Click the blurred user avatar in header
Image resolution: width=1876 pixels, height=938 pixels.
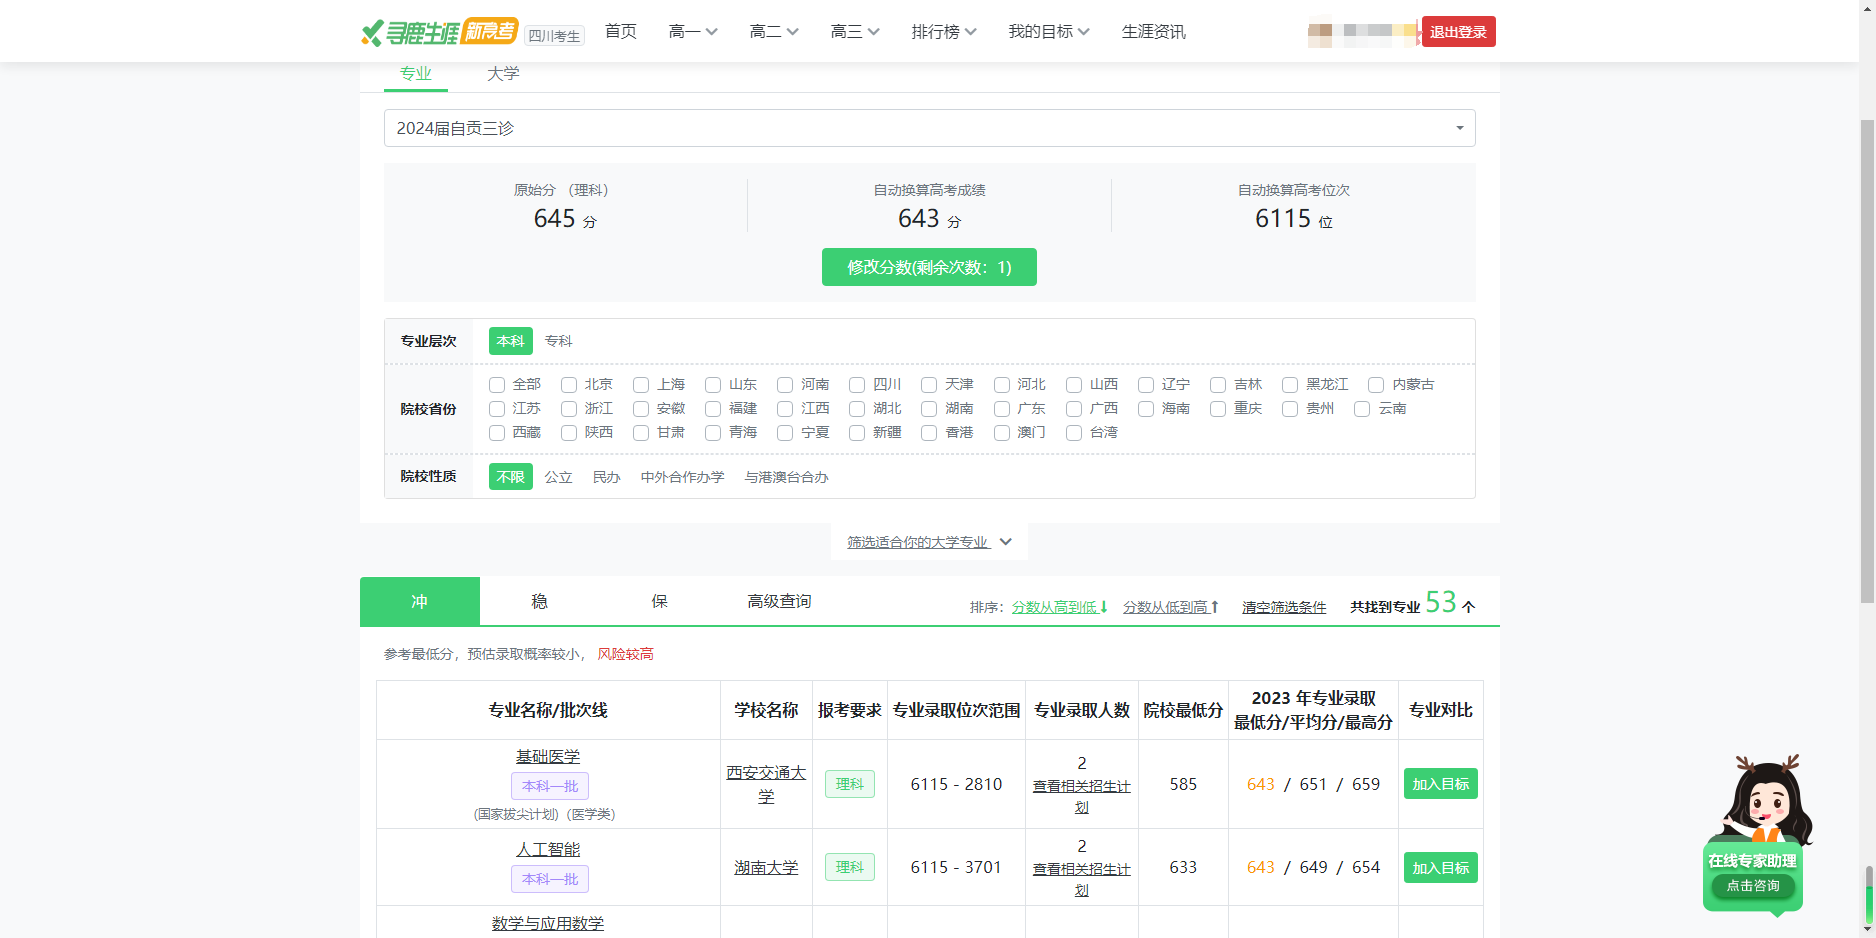coord(1362,32)
